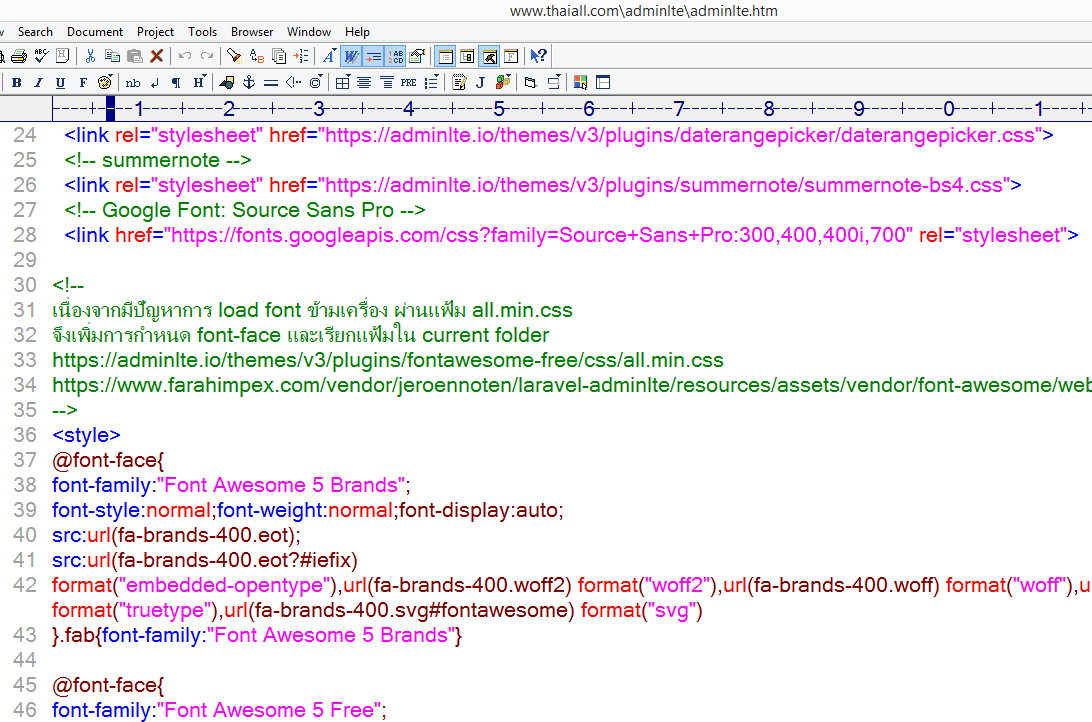
Task: Click the flashlight Find icon
Action: [x=234, y=56]
